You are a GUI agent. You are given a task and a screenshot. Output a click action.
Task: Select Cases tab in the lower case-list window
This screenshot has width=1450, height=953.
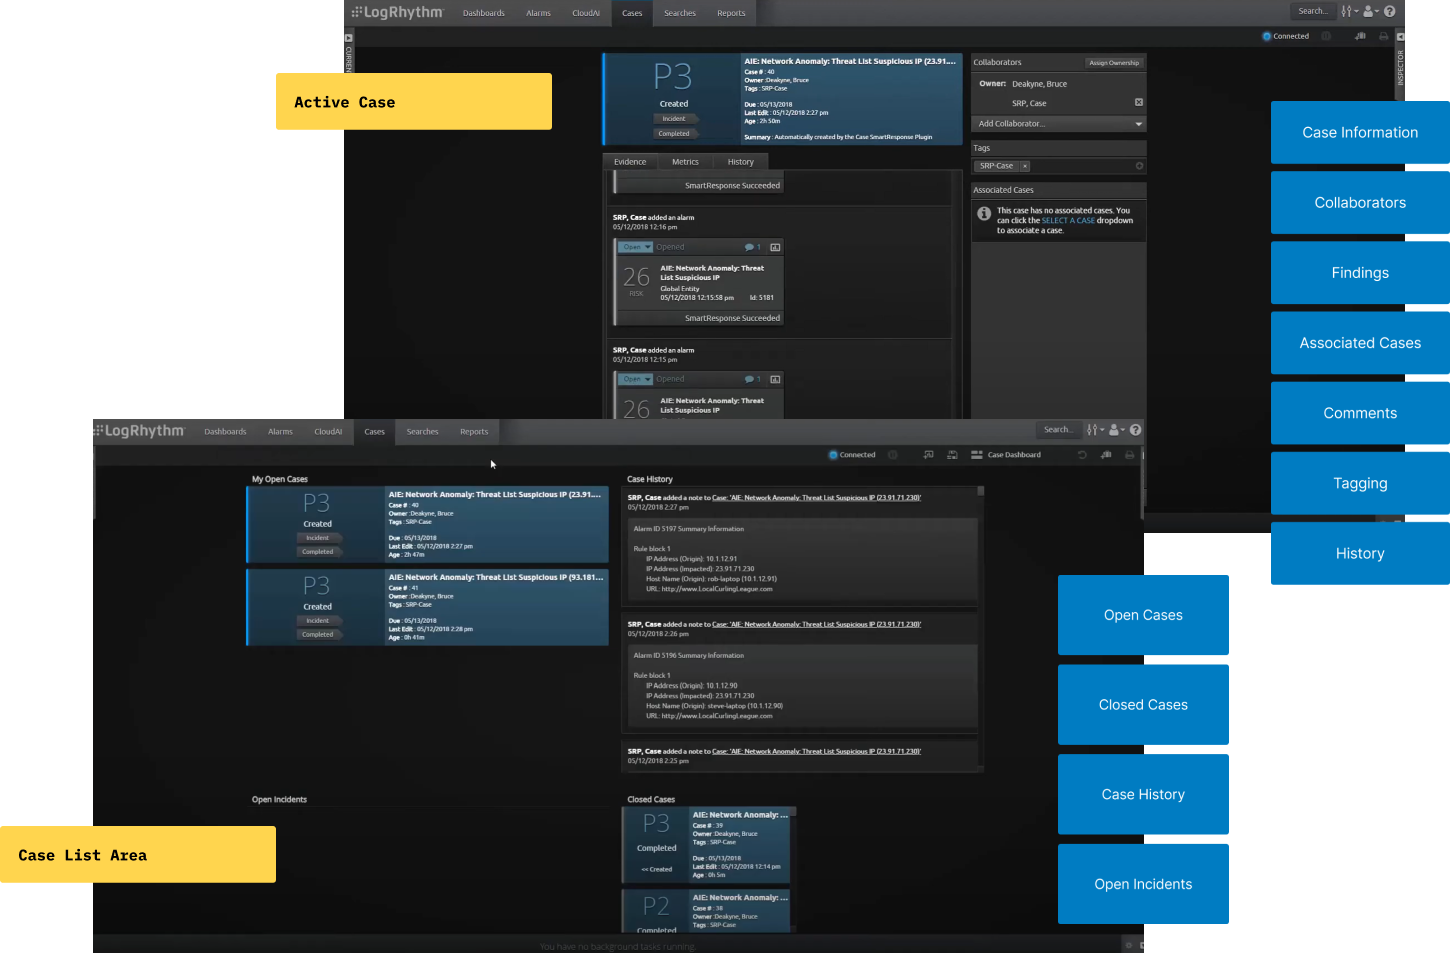tap(375, 432)
